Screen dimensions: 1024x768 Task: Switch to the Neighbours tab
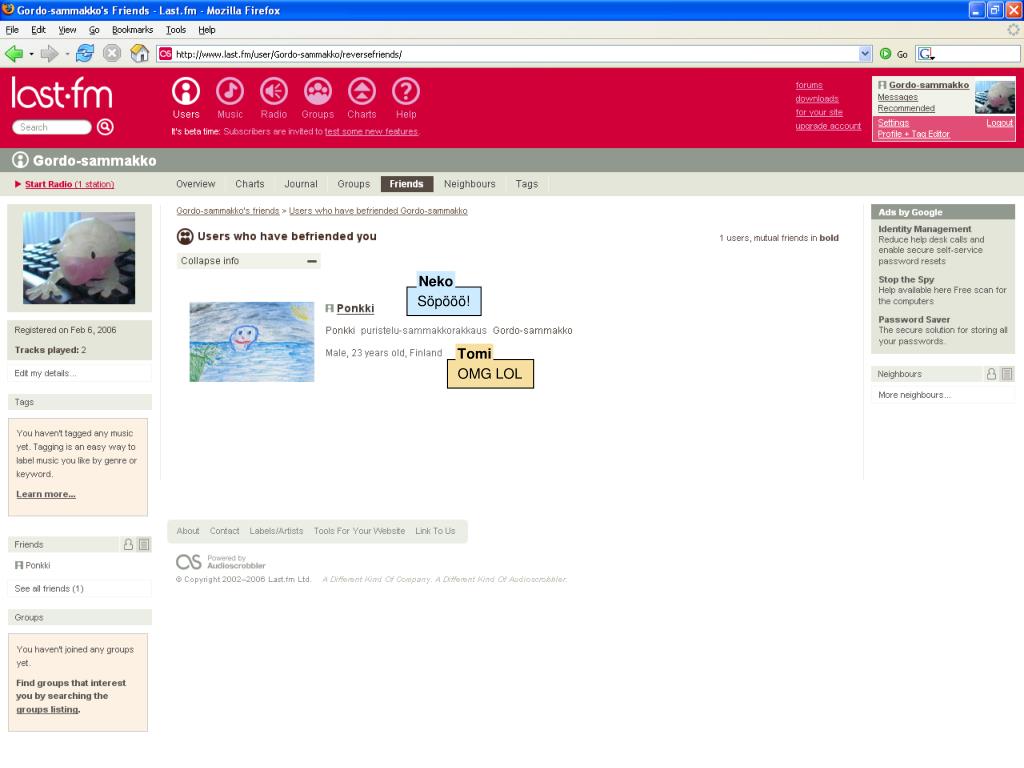[x=470, y=184]
